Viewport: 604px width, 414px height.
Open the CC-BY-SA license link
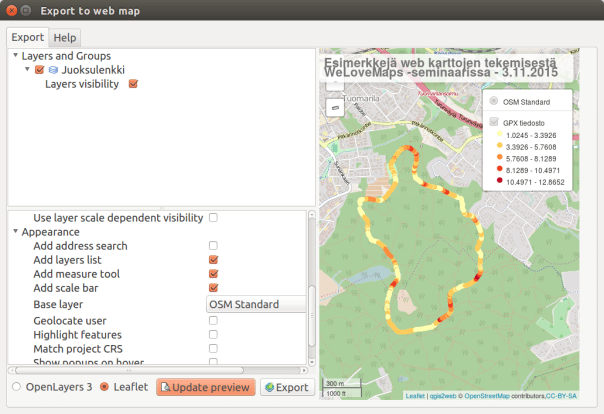[x=561, y=396]
